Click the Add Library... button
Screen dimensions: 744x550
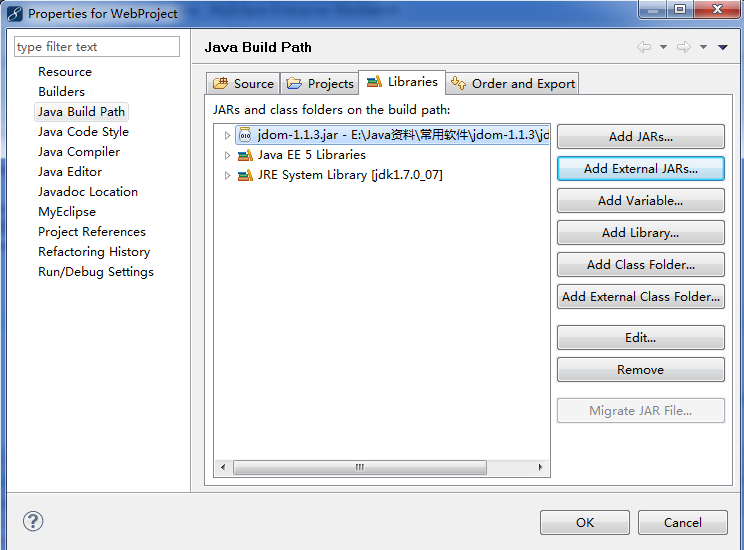pos(641,233)
